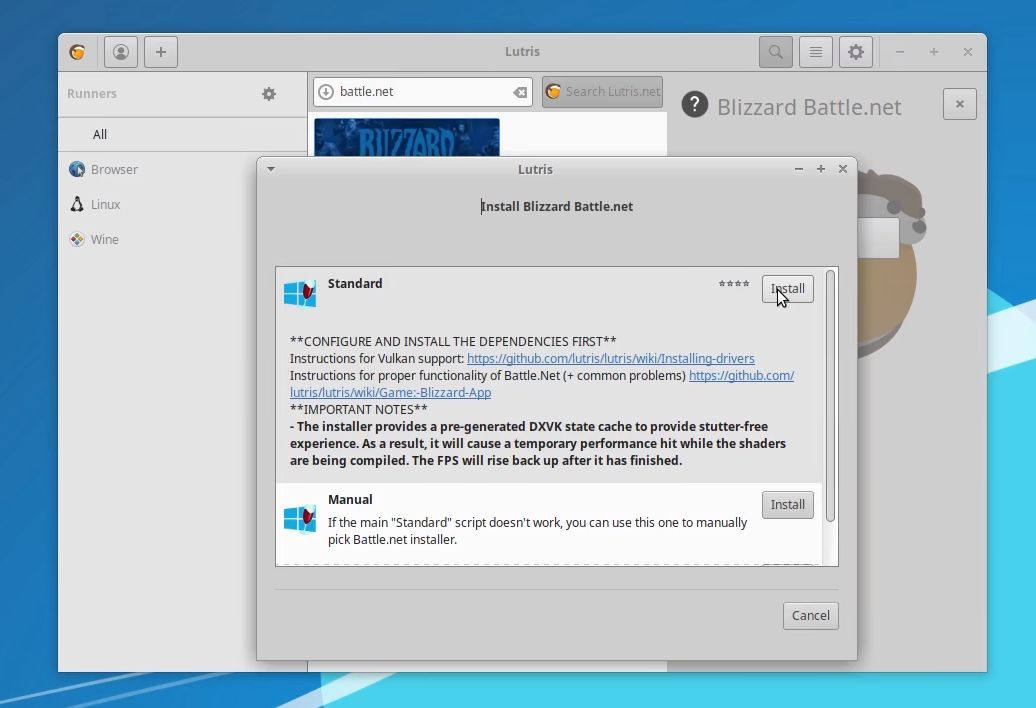The image size is (1036, 708).
Task: Click the Wine runner icon
Action: click(x=77, y=239)
